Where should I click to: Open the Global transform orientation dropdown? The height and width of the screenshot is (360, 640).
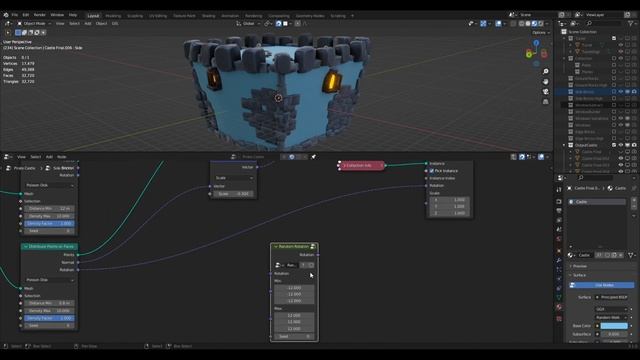point(248,24)
